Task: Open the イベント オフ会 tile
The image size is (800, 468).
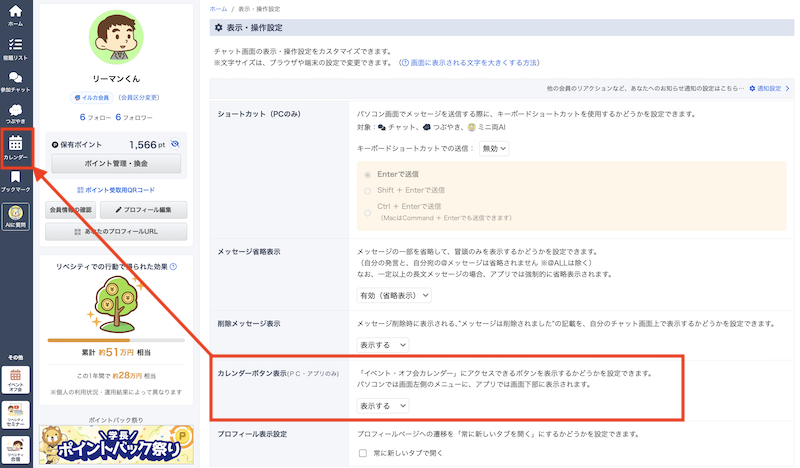Action: coord(16,380)
